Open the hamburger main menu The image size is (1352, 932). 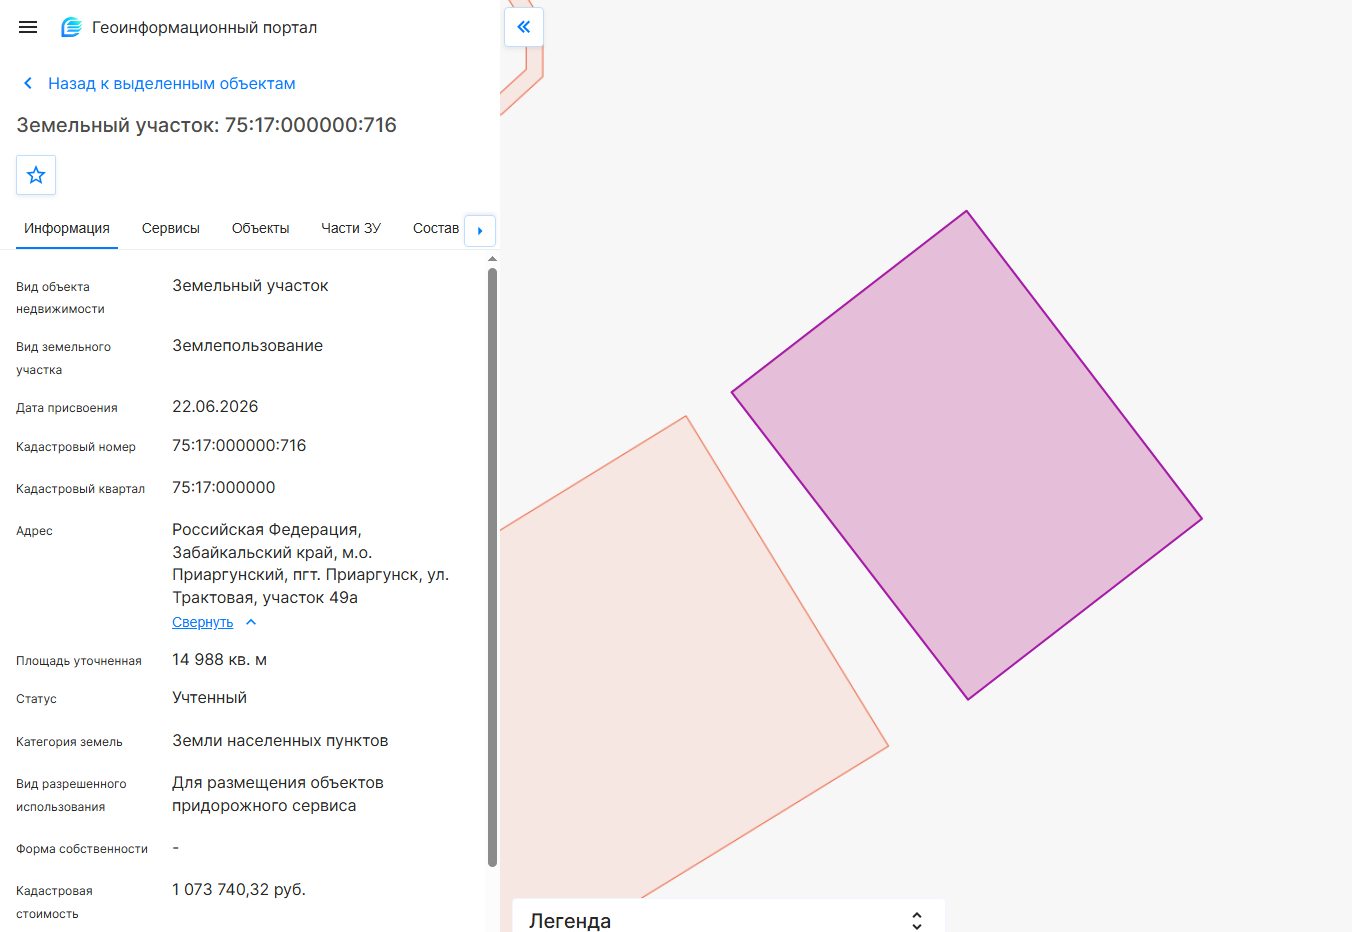[28, 27]
